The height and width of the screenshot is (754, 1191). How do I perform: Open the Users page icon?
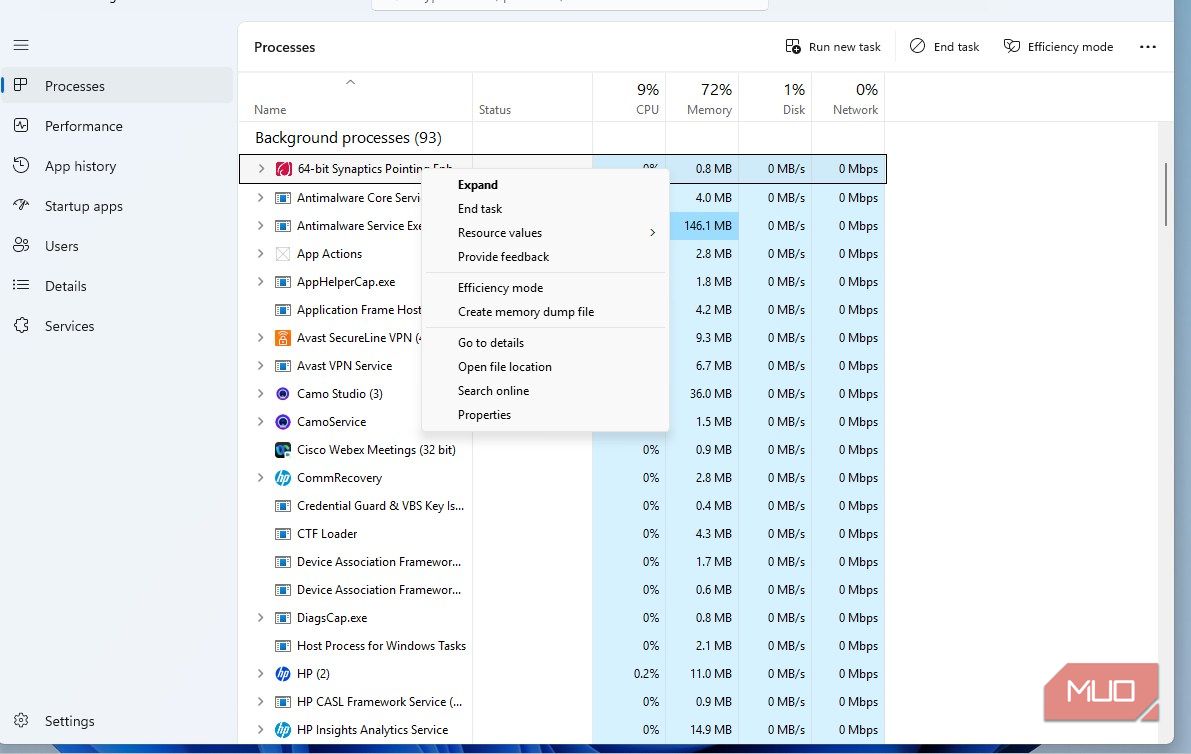point(21,245)
